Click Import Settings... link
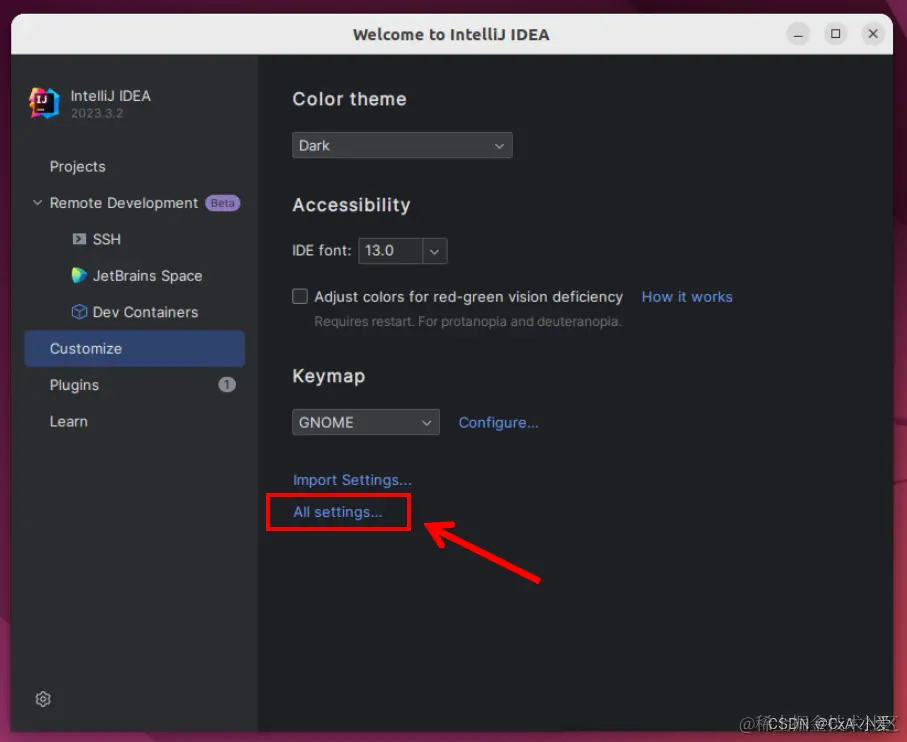The height and width of the screenshot is (742, 907). coord(352,480)
